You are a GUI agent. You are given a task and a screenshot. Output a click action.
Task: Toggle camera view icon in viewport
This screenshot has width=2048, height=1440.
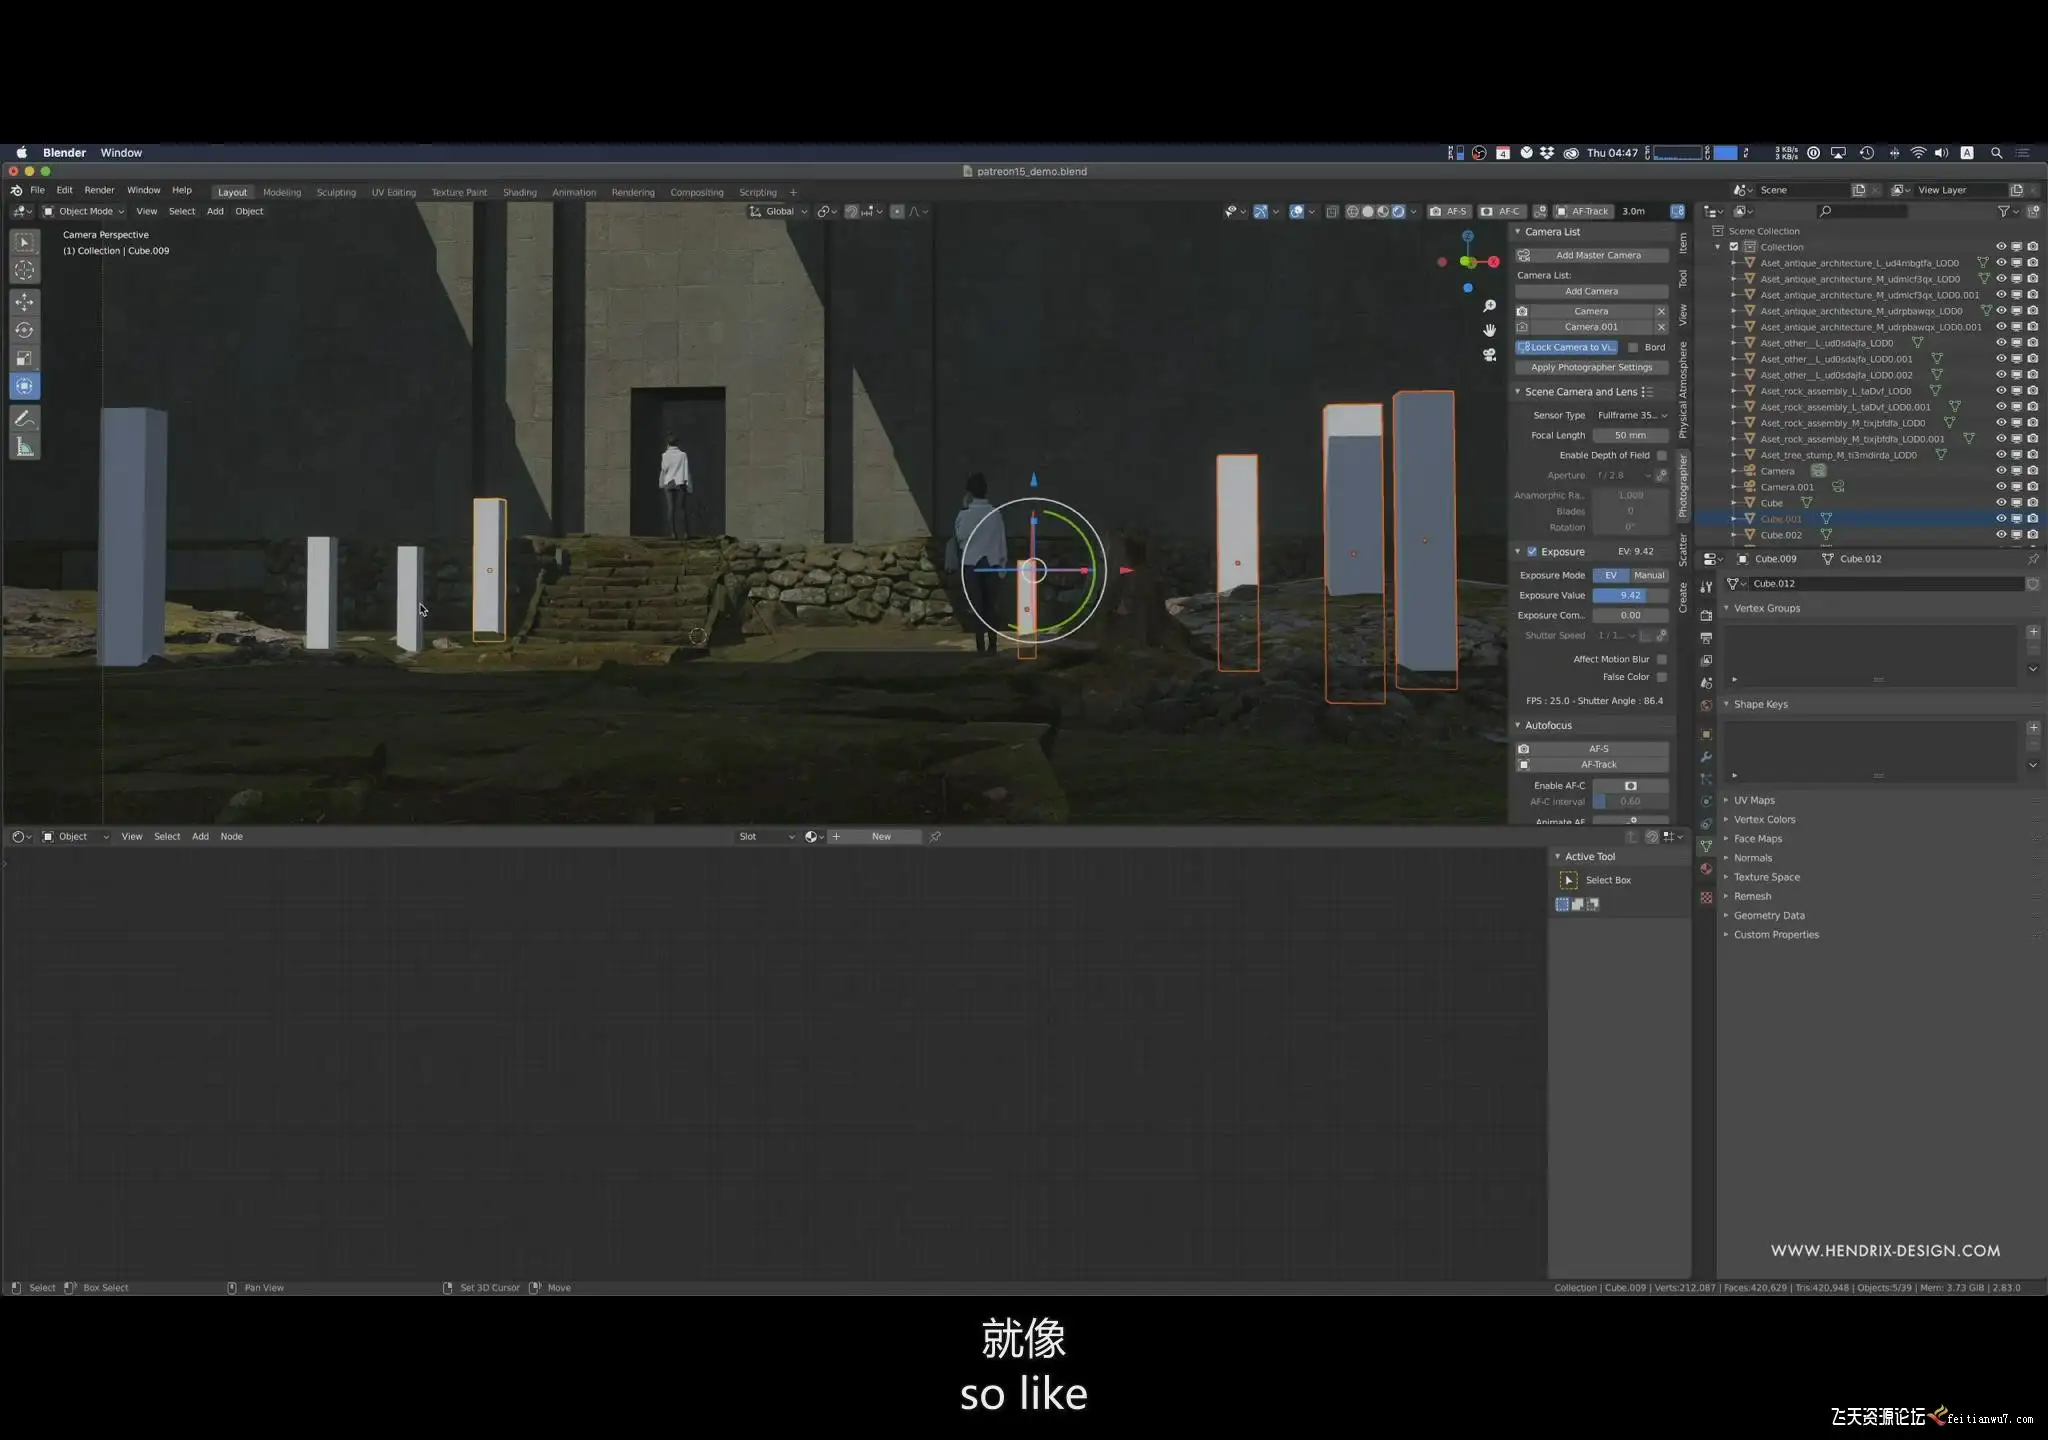[1489, 354]
